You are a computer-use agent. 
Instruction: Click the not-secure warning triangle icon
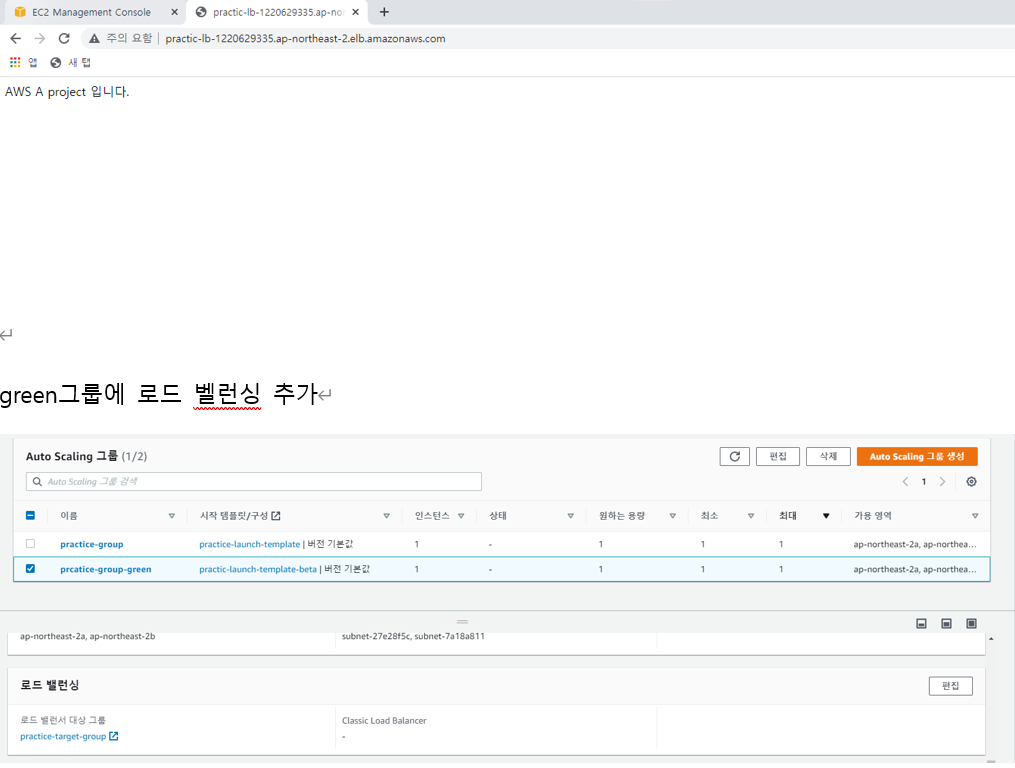pos(95,39)
